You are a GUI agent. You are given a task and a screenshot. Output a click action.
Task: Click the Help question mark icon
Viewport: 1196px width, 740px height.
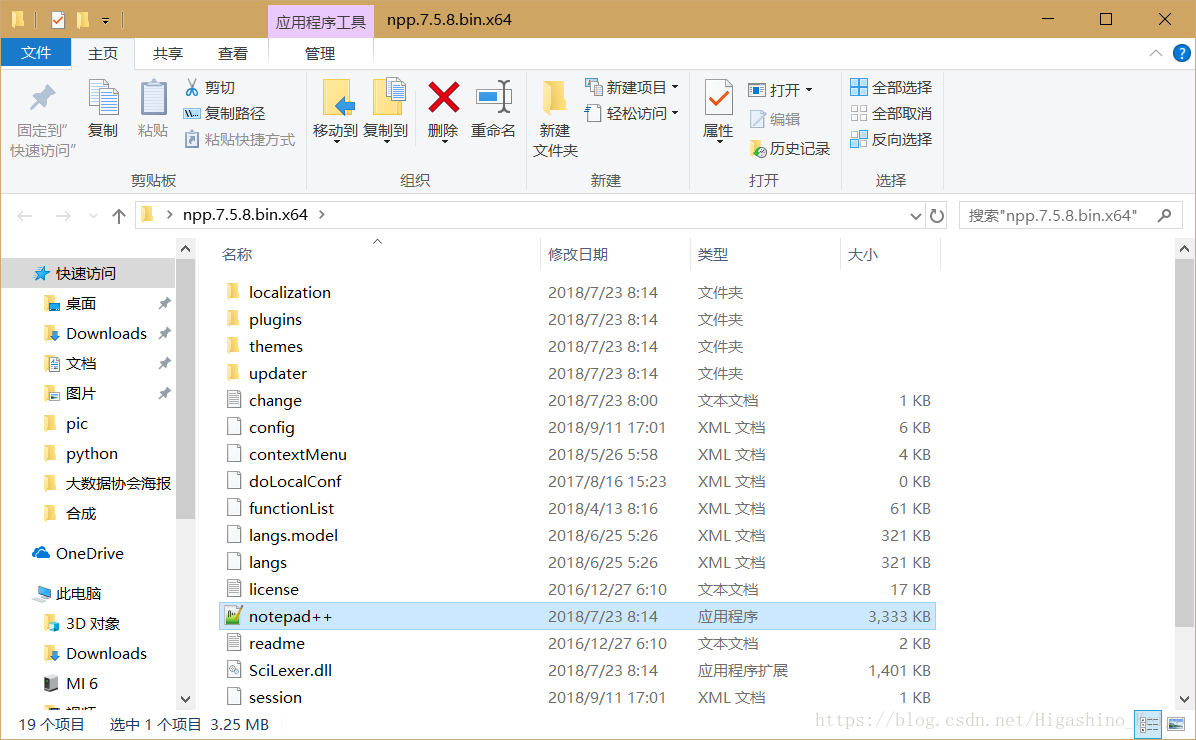(1182, 53)
